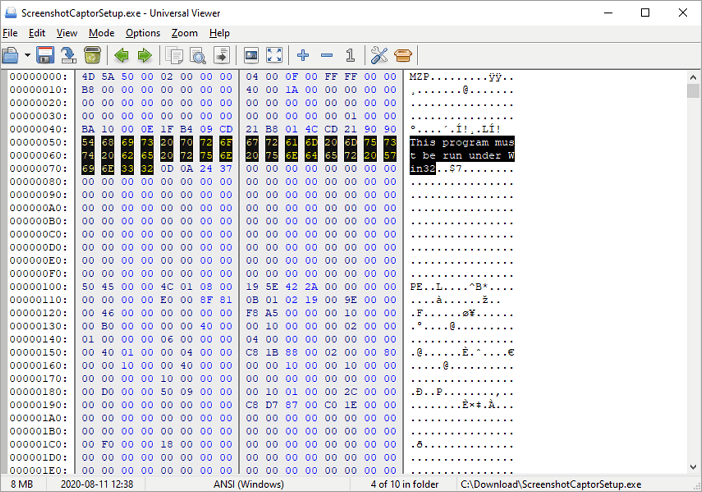The image size is (702, 492).
Task: Click the Save As floppy disk icon
Action: point(45,55)
